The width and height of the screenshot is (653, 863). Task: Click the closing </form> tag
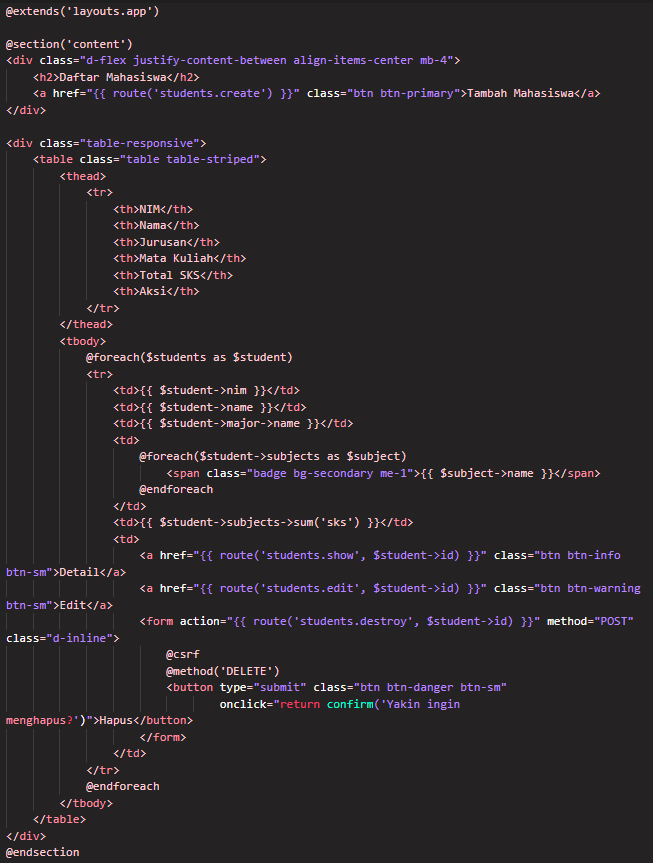pyautogui.click(x=163, y=737)
